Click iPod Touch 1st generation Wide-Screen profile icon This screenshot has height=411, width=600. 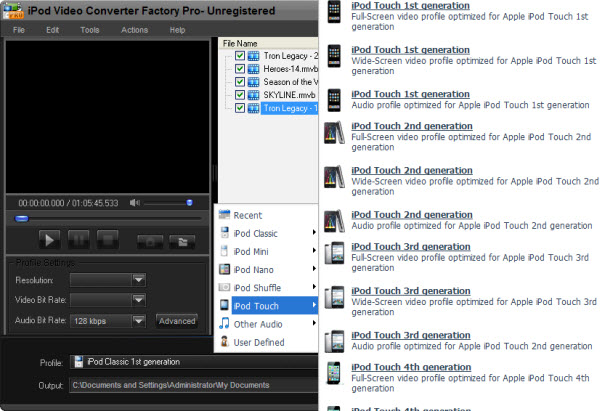[334, 56]
